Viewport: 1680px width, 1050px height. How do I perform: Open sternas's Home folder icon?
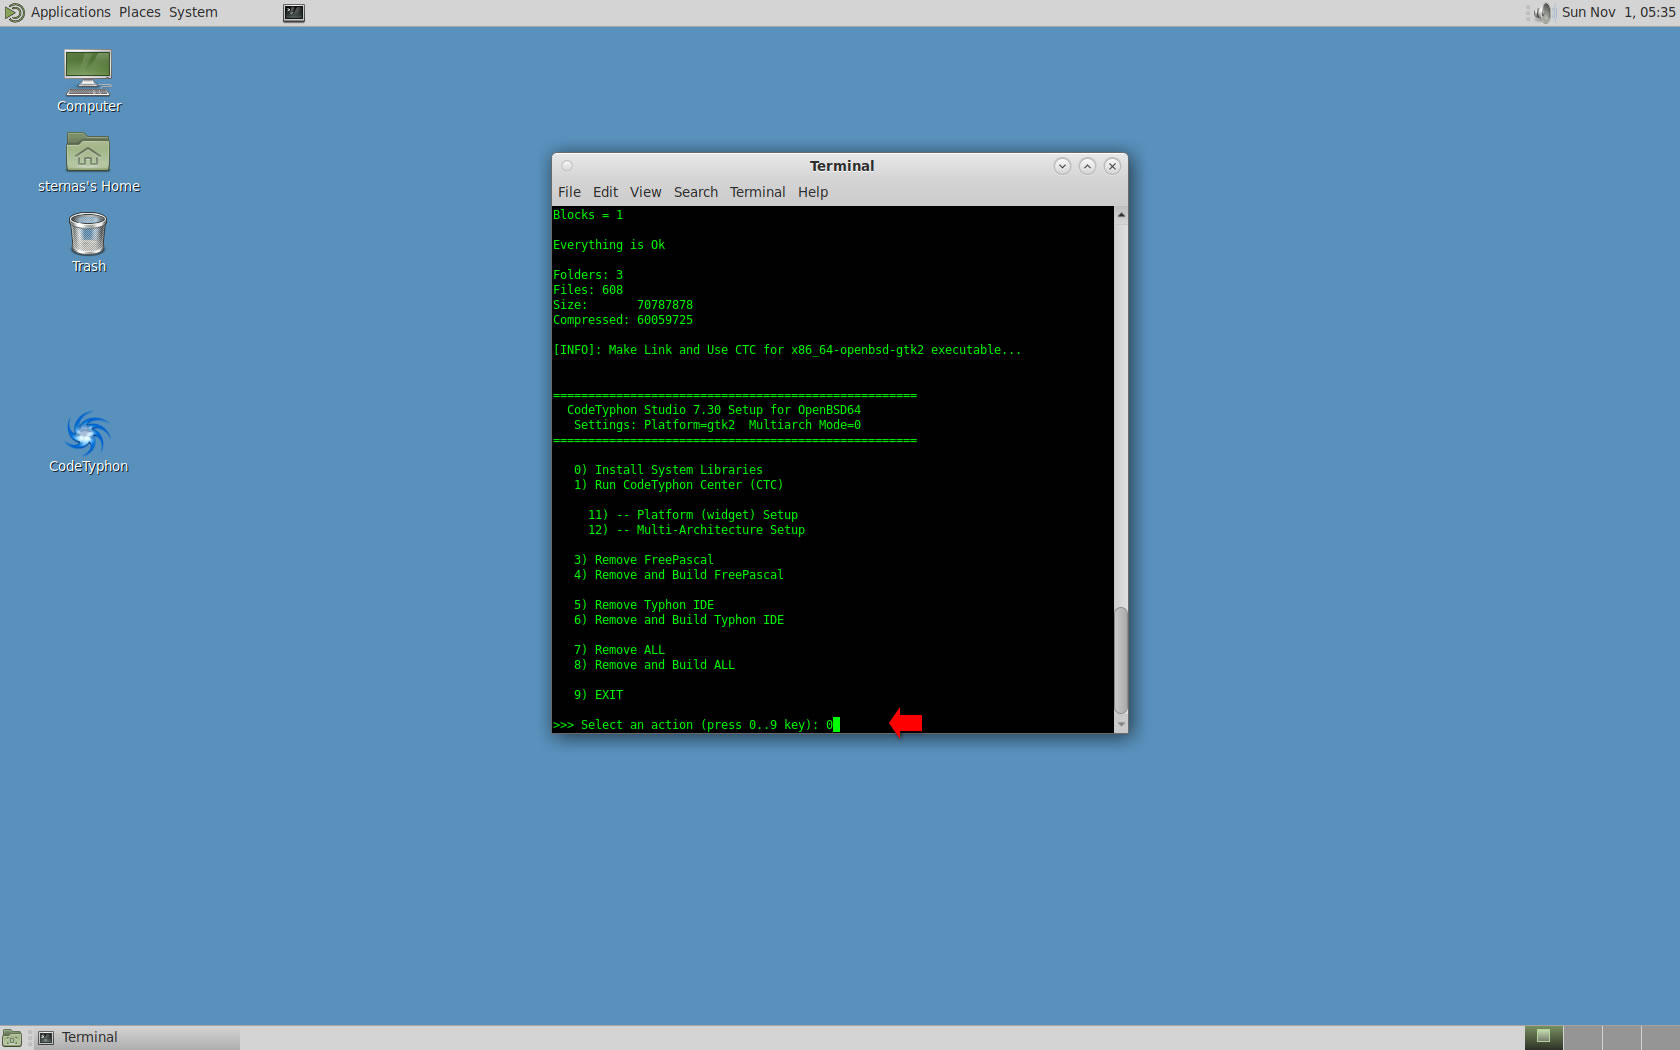click(88, 162)
